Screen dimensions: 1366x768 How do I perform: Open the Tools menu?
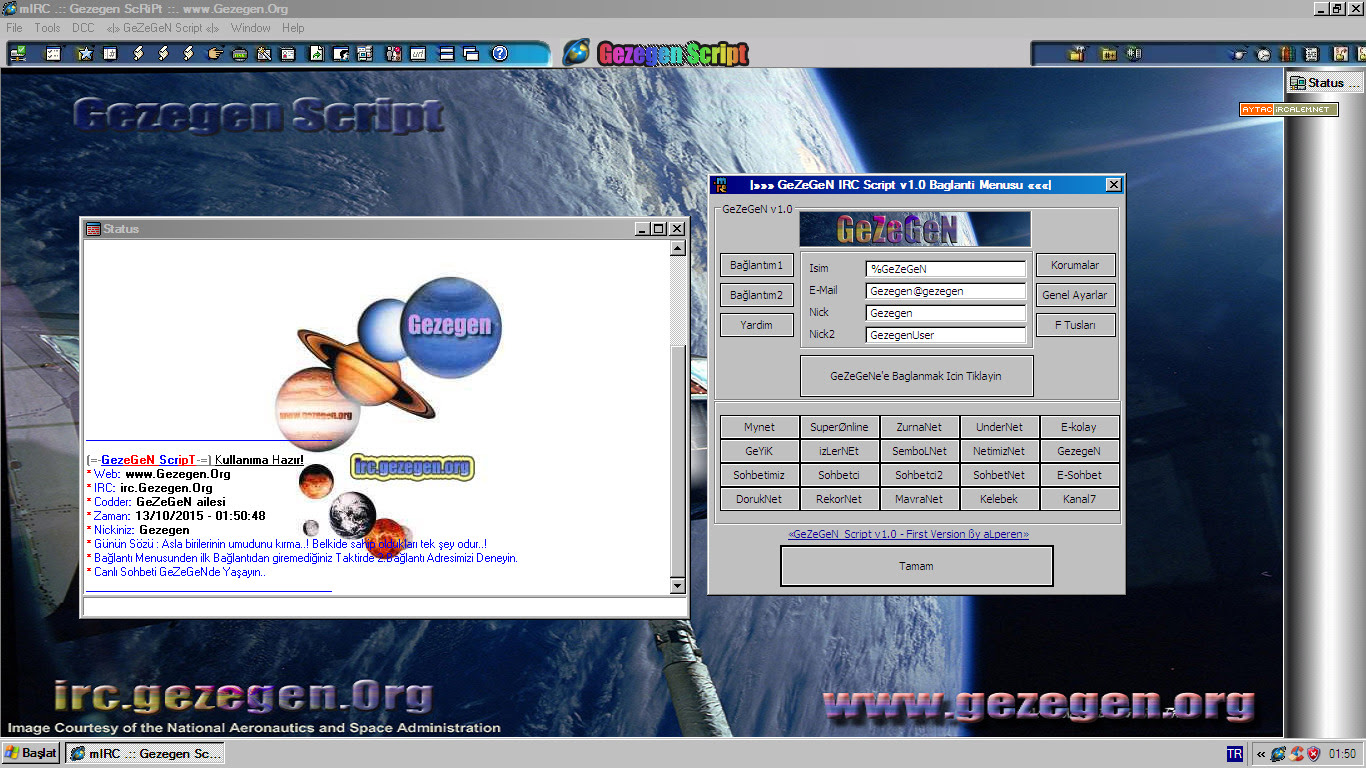(47, 28)
